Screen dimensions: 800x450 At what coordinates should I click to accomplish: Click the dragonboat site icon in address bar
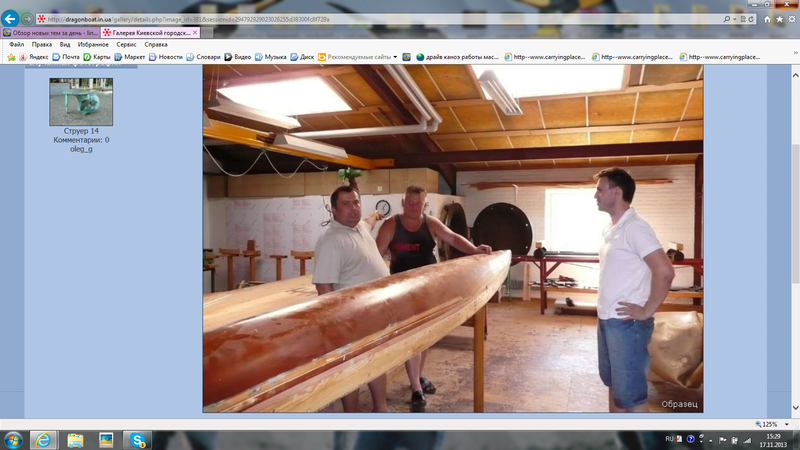click(41, 19)
